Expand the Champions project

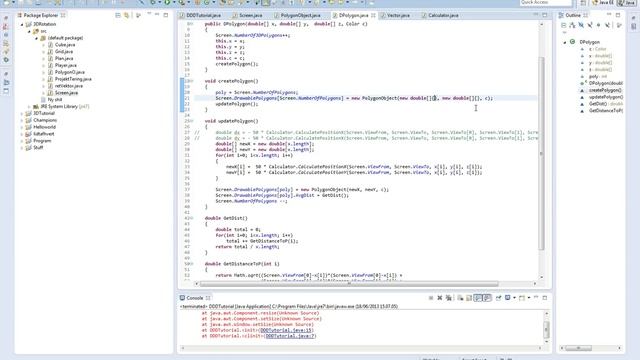pyautogui.click(x=22, y=120)
